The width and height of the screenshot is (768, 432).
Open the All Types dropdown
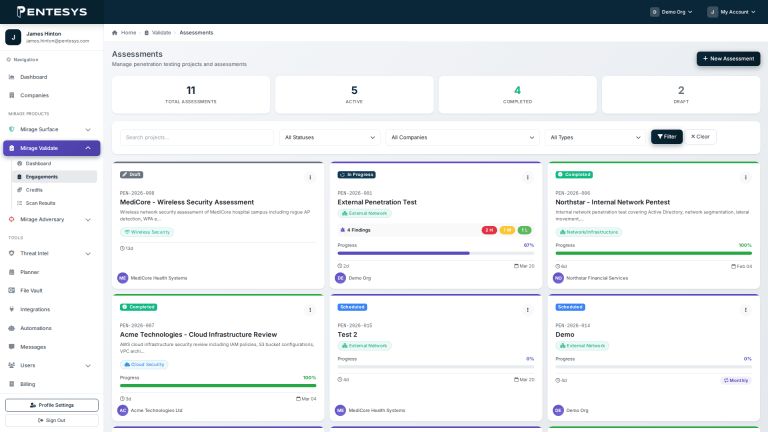(595, 137)
